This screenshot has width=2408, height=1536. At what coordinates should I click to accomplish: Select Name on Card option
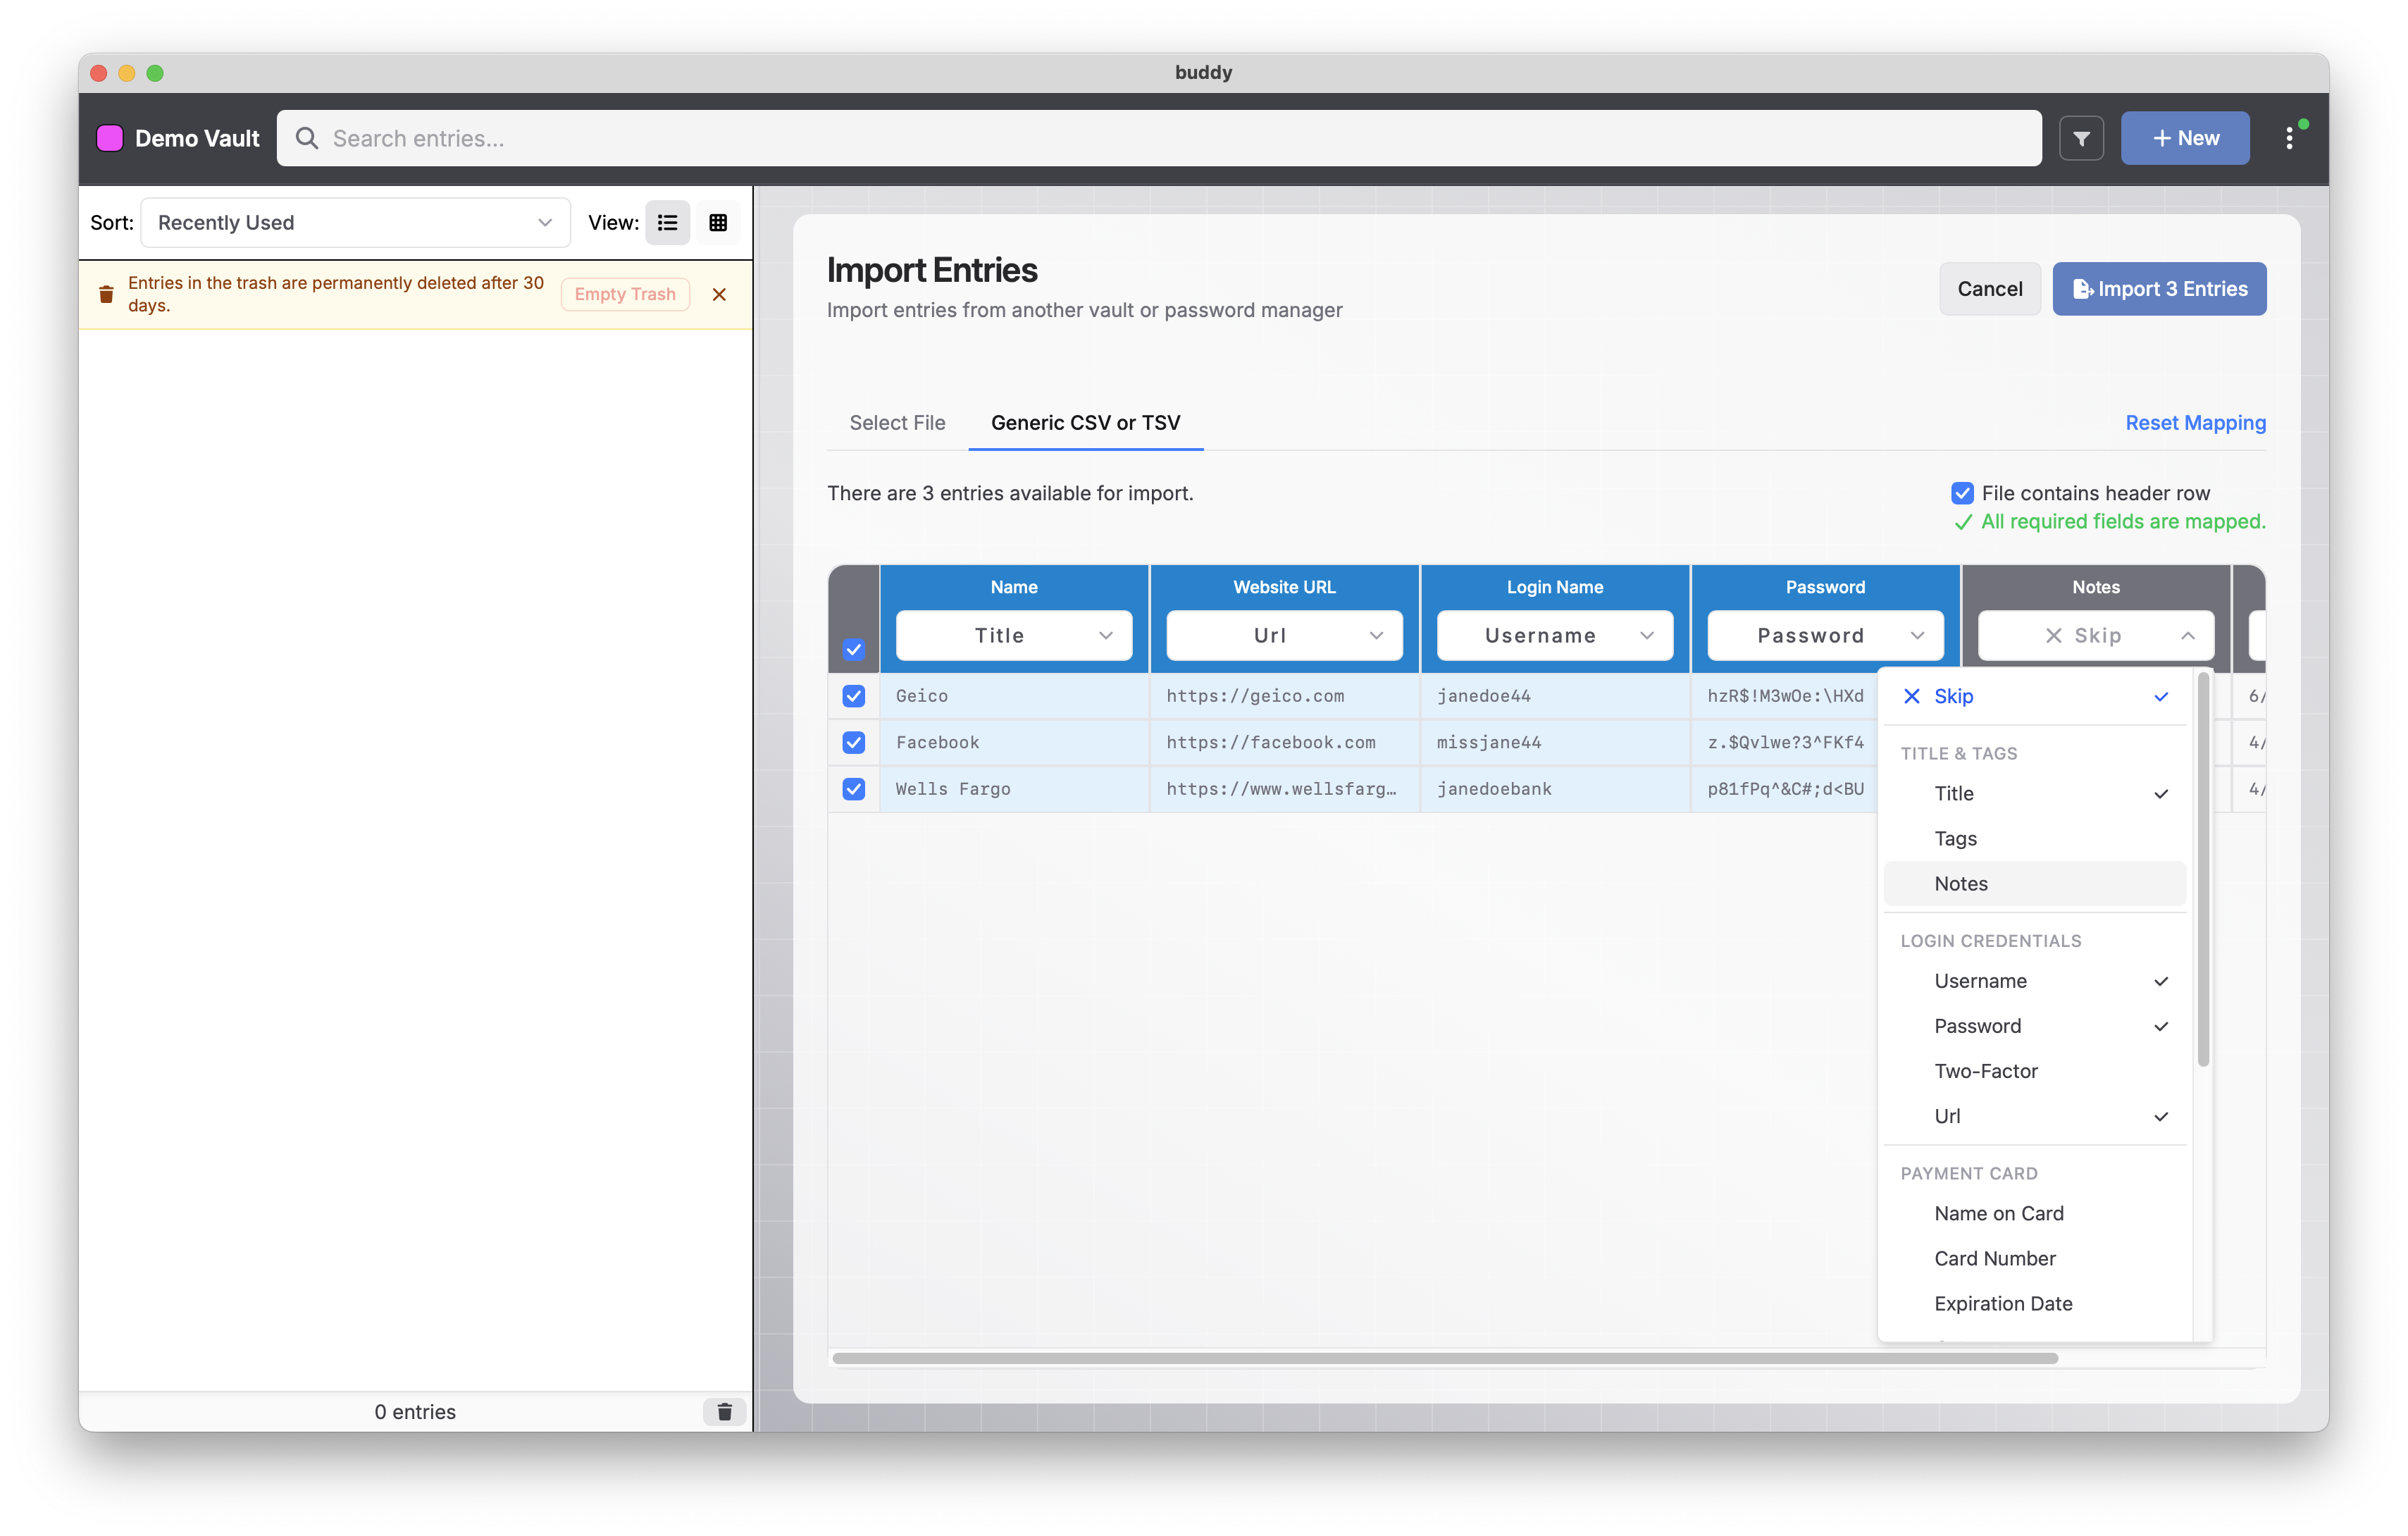click(2034, 1213)
